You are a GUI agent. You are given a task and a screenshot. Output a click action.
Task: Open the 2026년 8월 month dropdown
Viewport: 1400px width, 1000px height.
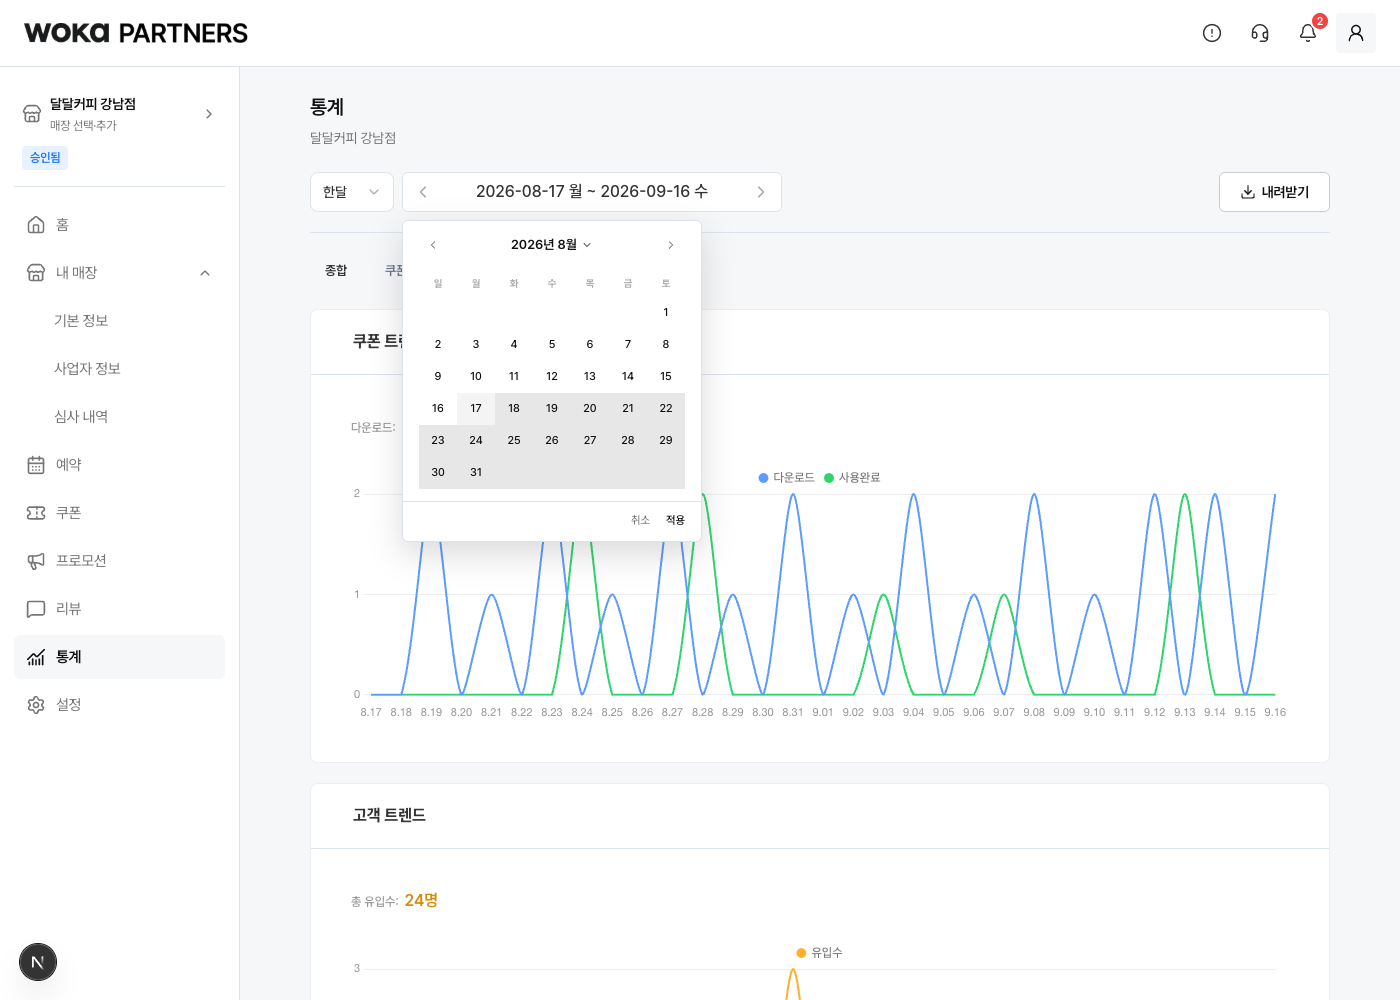pyautogui.click(x=552, y=245)
